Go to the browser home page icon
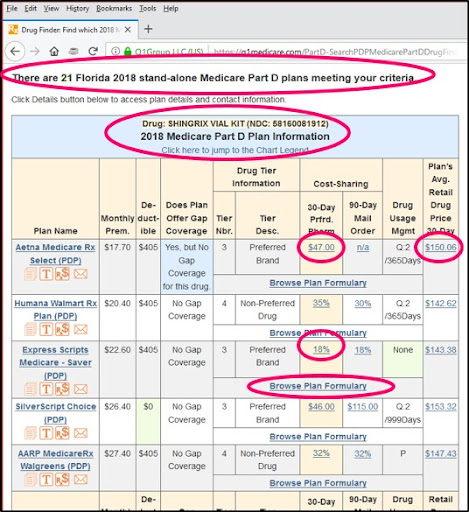 (54, 51)
